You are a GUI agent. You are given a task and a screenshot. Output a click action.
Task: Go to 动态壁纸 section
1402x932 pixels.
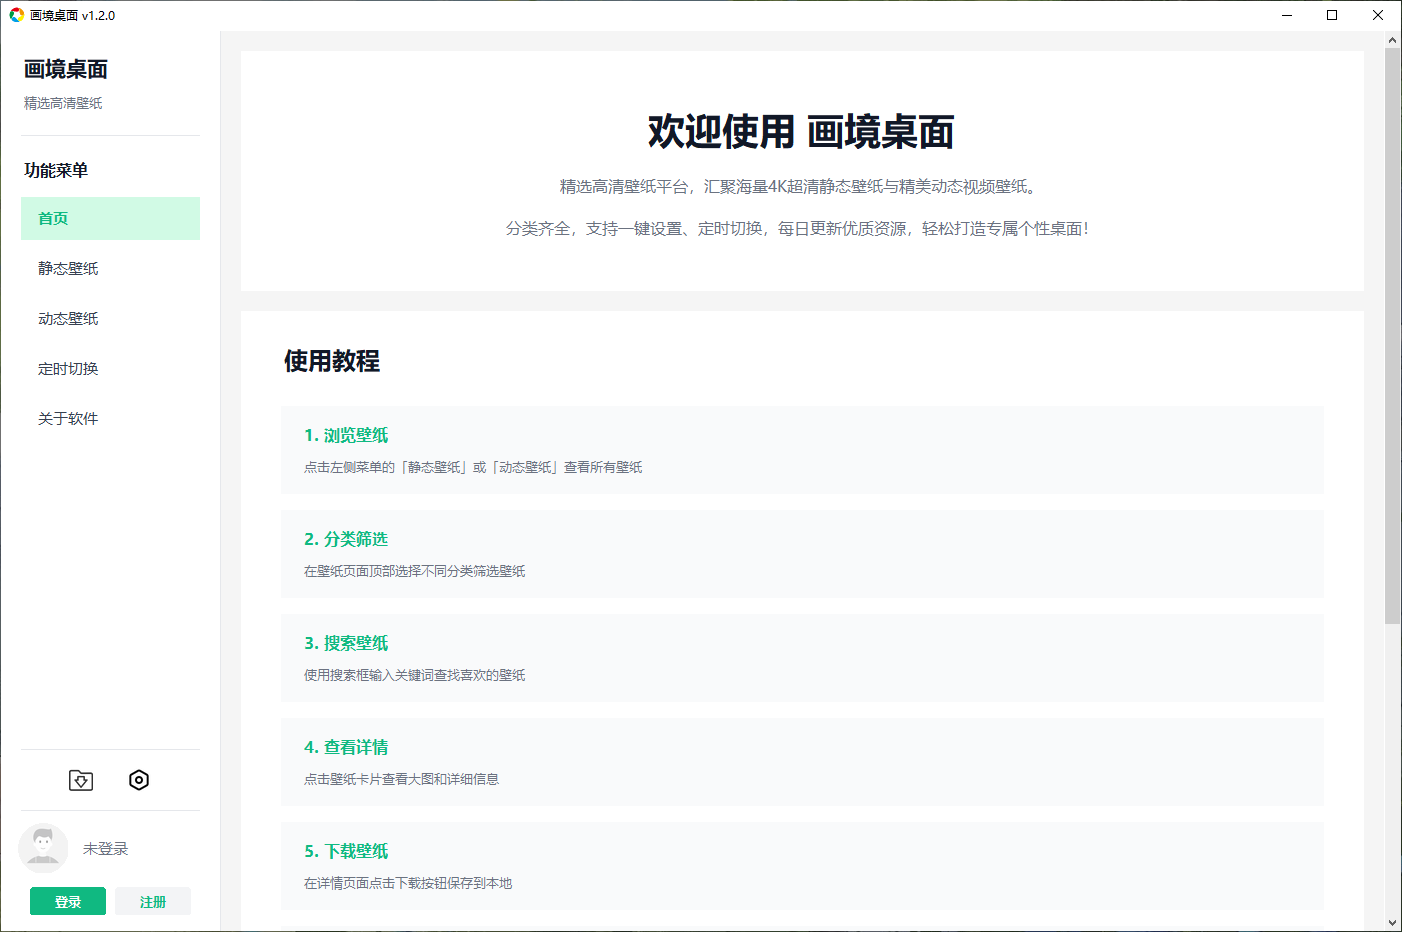coord(110,318)
